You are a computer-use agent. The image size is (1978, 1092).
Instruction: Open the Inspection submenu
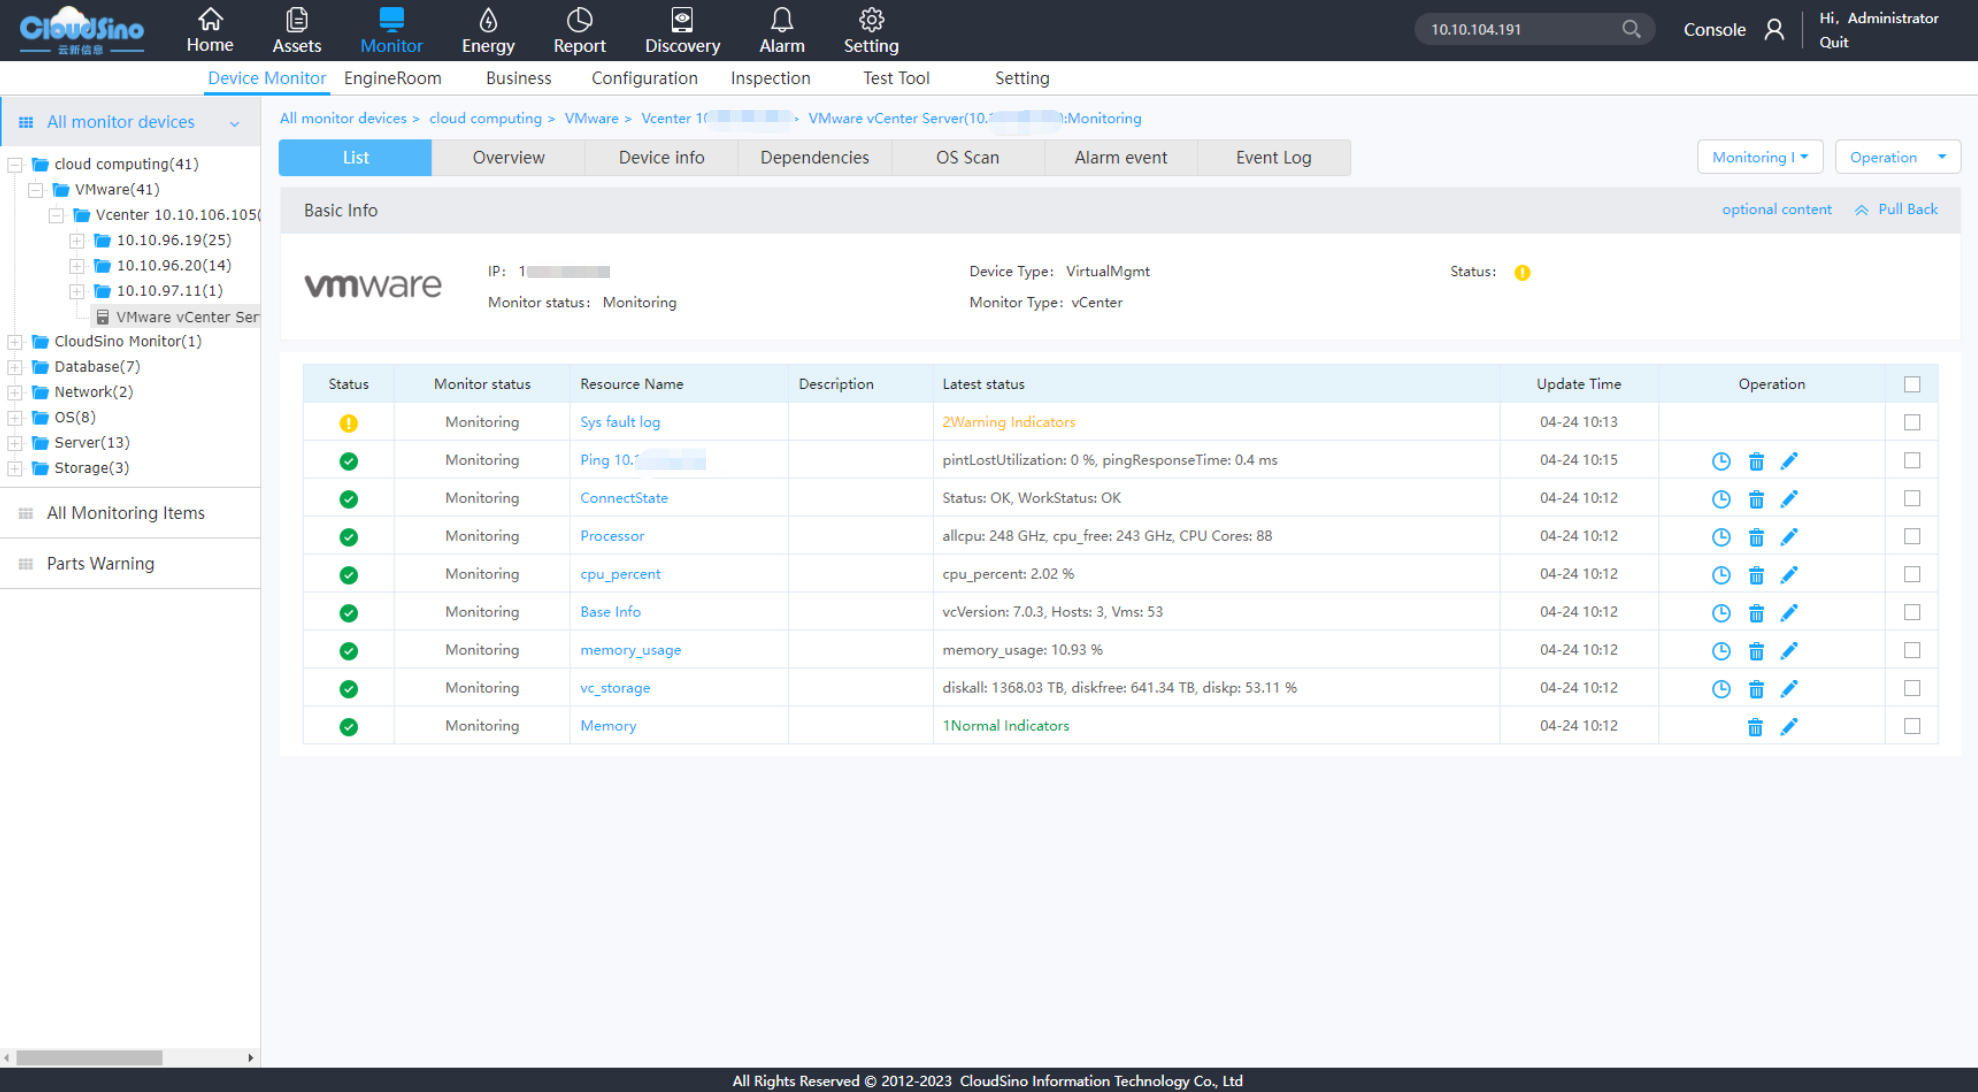click(770, 78)
